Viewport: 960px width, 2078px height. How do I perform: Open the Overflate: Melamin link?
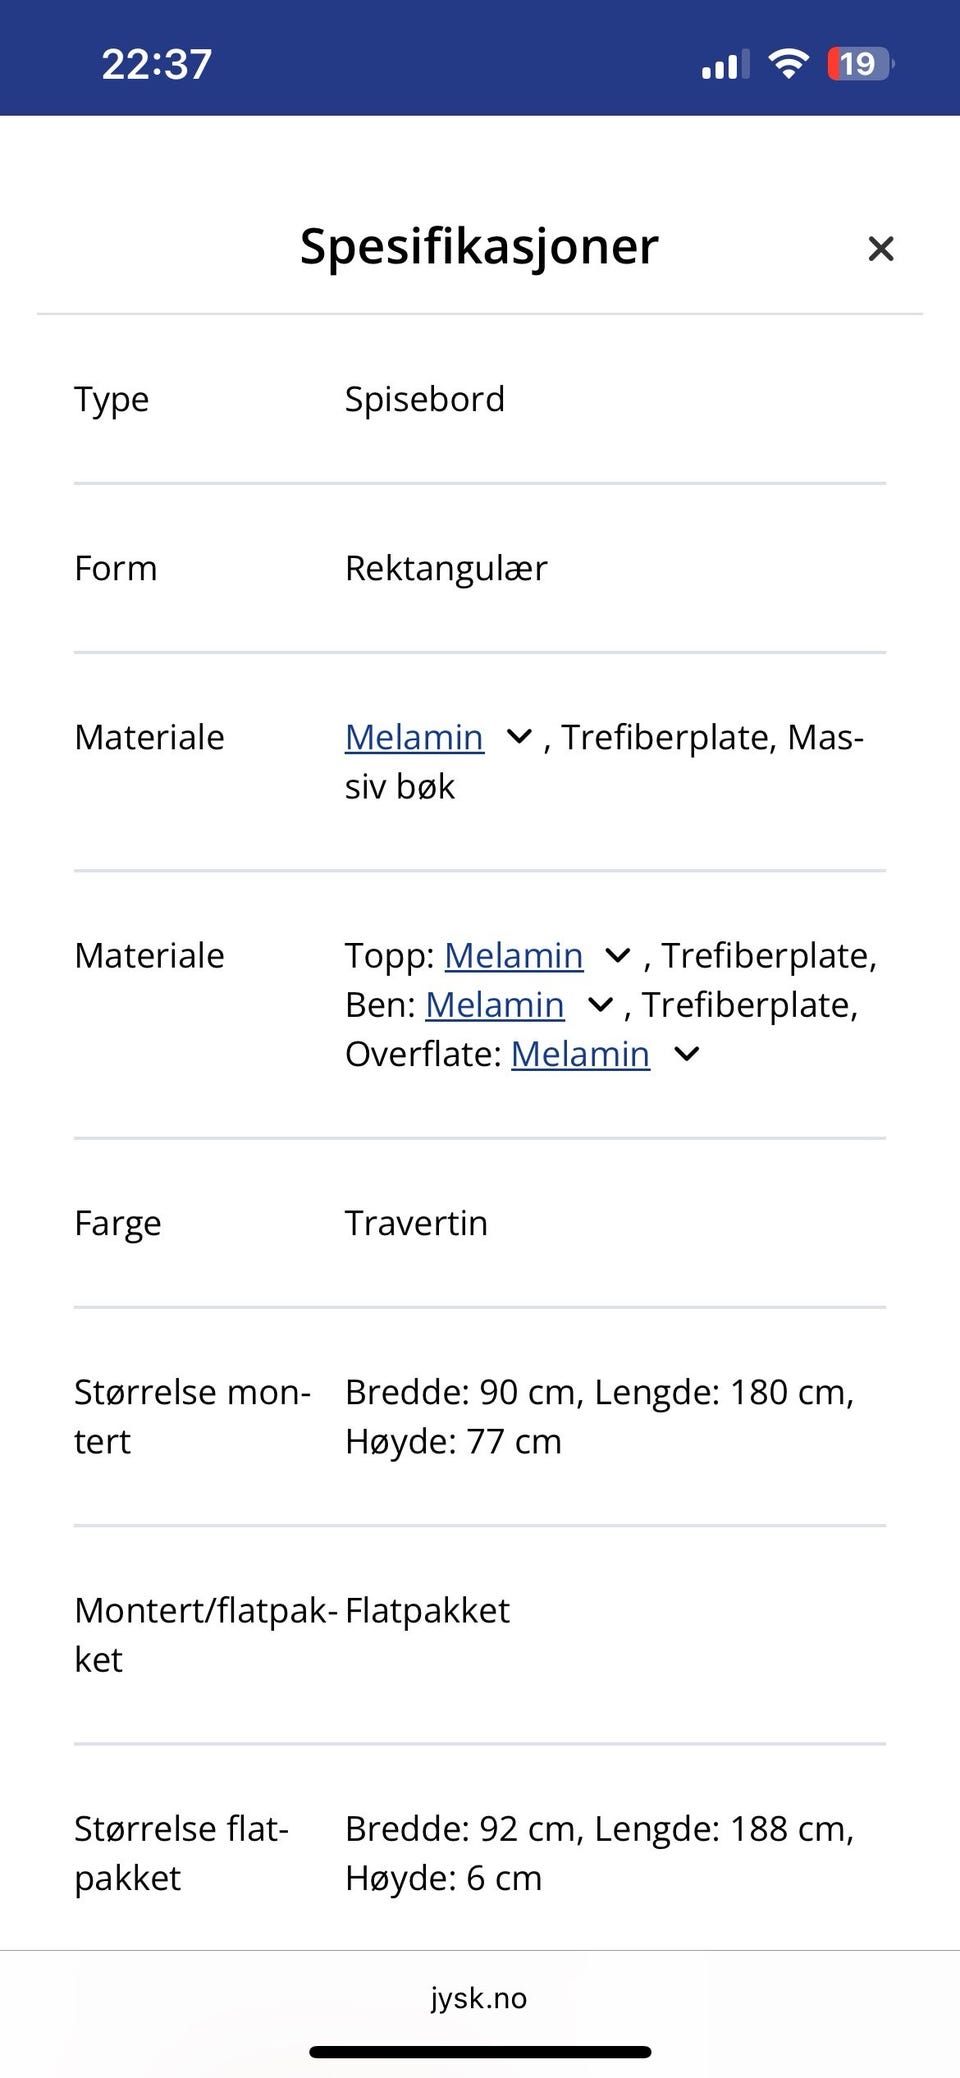580,1054
